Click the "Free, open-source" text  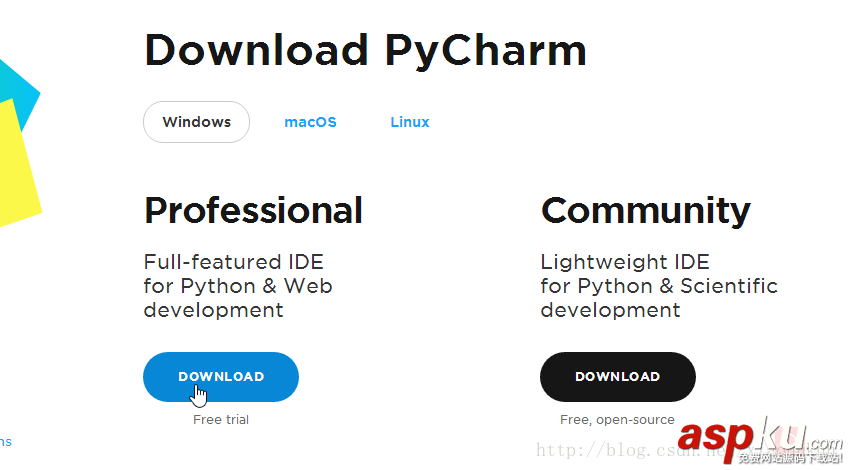(x=617, y=420)
